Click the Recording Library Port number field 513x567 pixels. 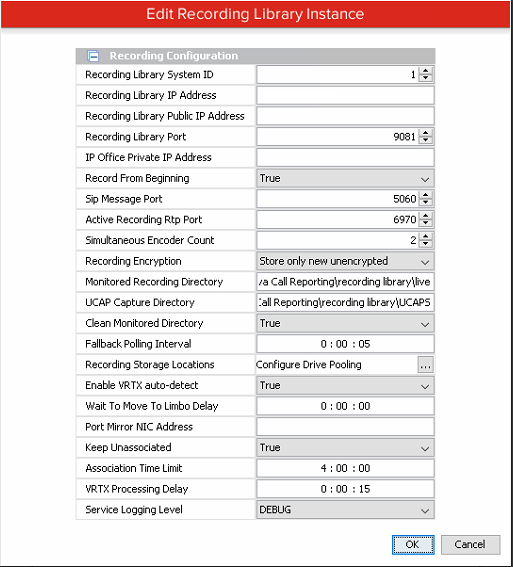(338, 137)
